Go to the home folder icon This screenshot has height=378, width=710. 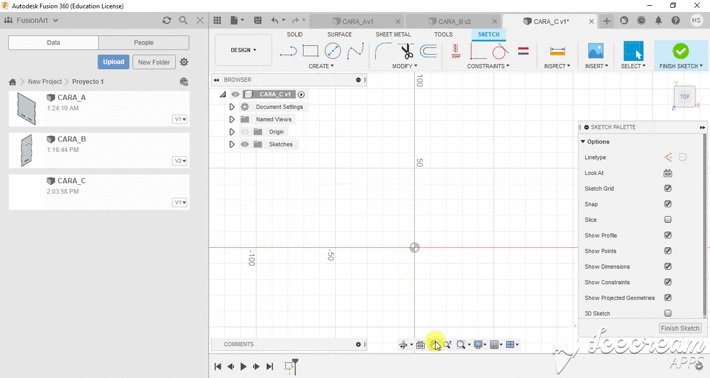pos(13,82)
